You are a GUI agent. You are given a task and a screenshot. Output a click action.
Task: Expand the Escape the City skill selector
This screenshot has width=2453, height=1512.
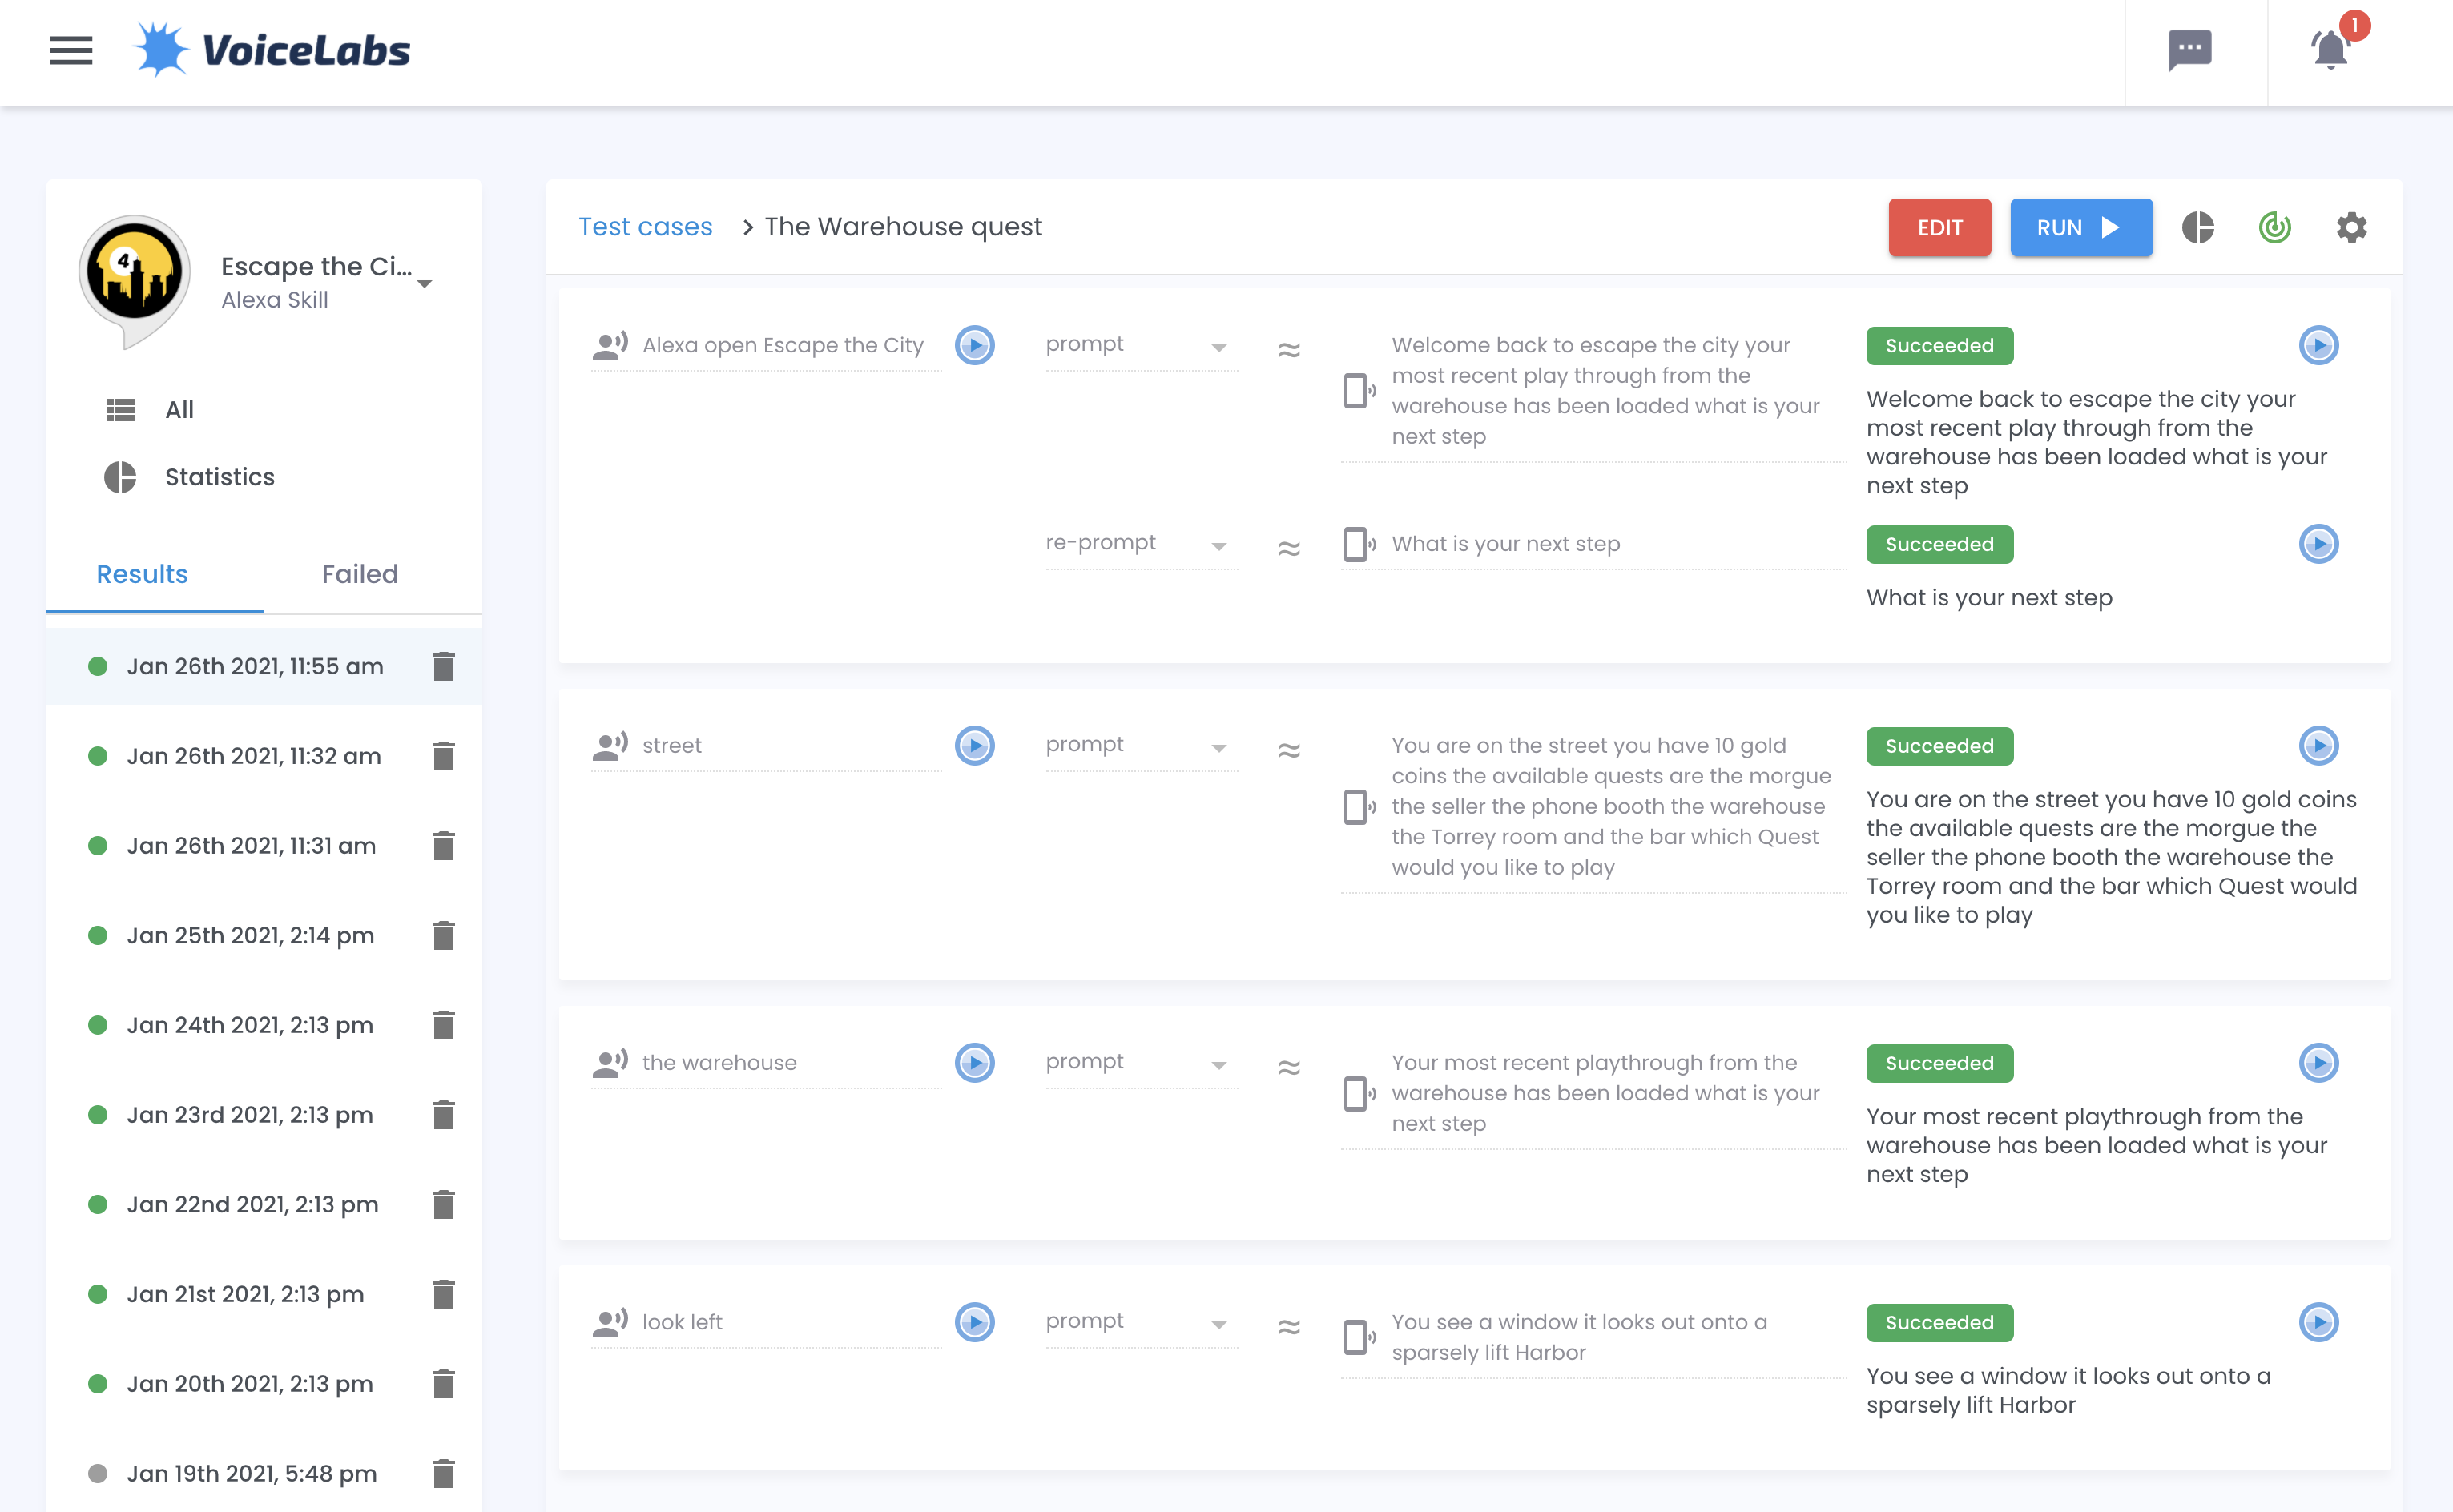coord(425,284)
